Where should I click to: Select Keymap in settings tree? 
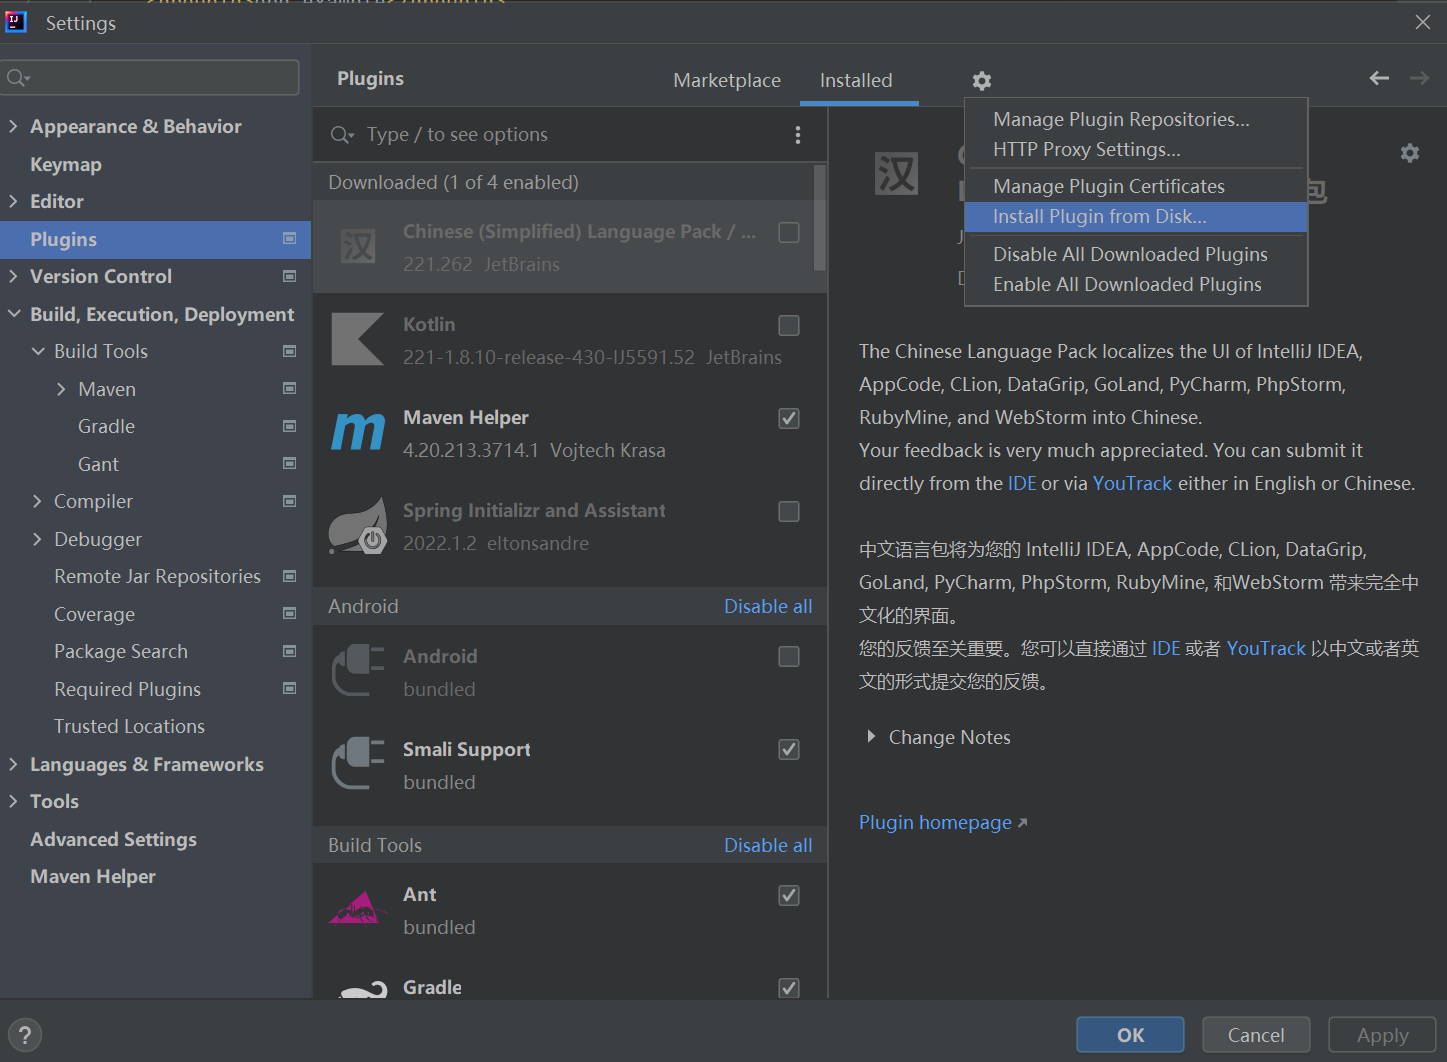tap(66, 164)
